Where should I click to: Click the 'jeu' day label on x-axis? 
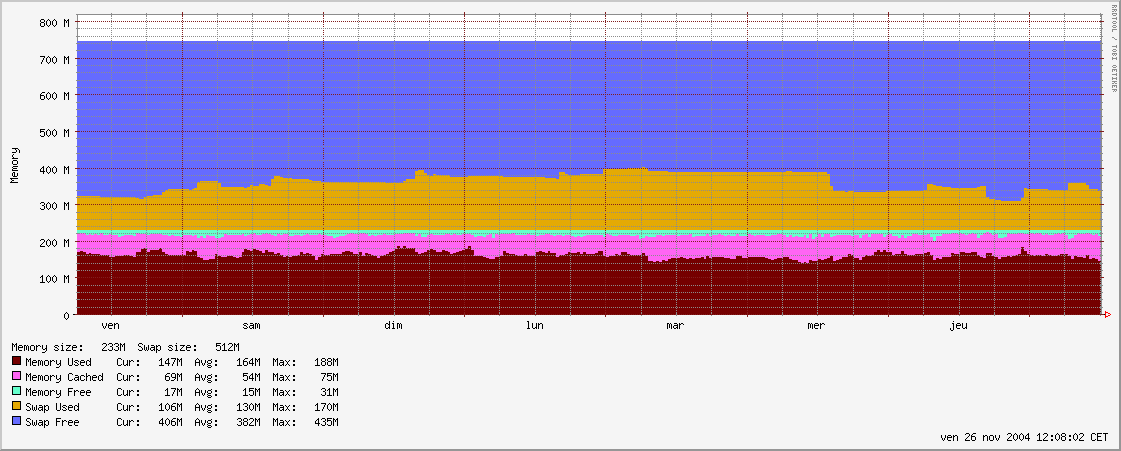point(958,326)
